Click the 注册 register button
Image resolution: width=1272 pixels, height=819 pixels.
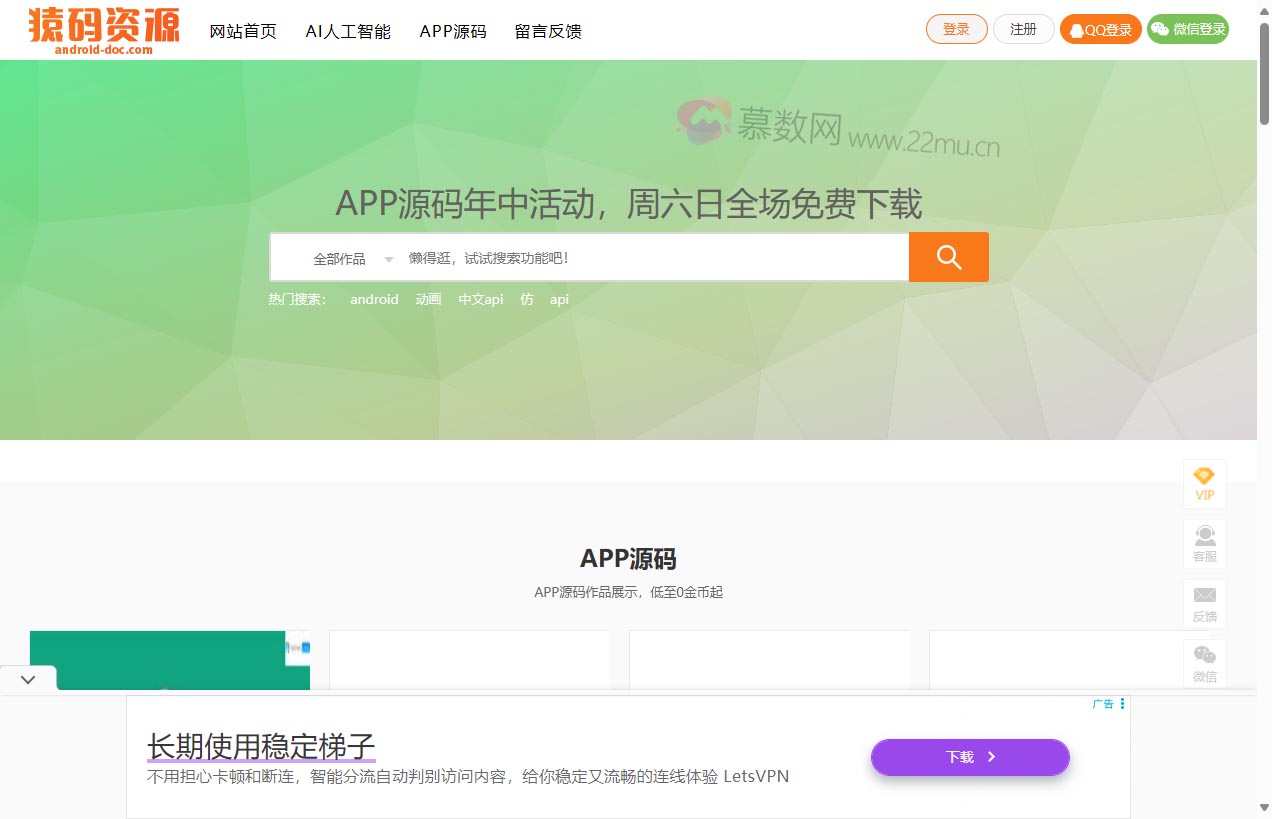1023,30
